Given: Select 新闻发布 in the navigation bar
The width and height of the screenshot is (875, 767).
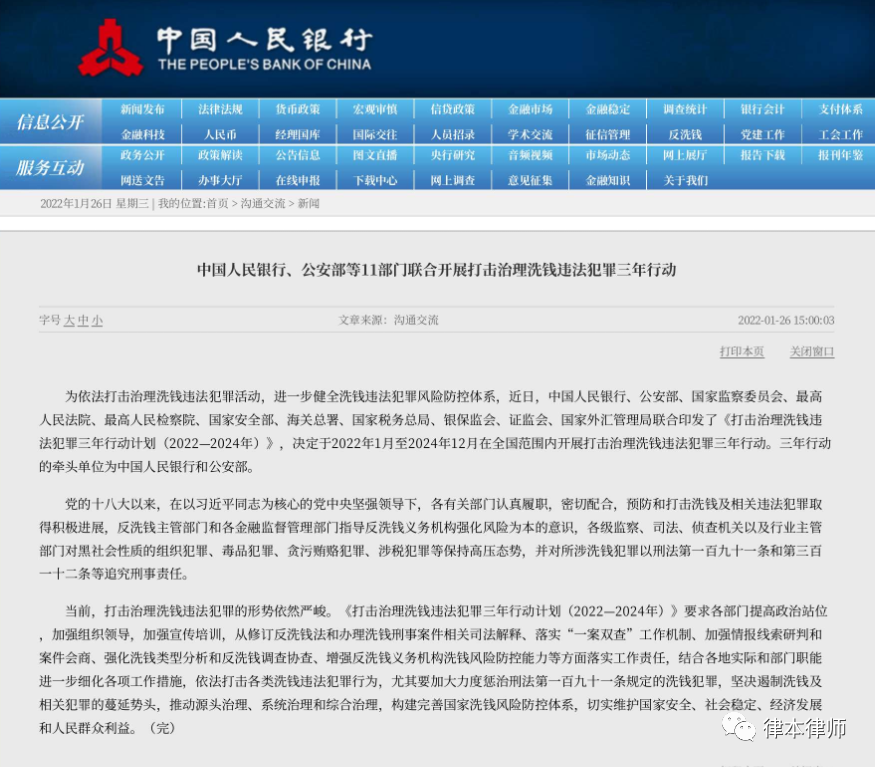Looking at the screenshot, I should (141, 109).
